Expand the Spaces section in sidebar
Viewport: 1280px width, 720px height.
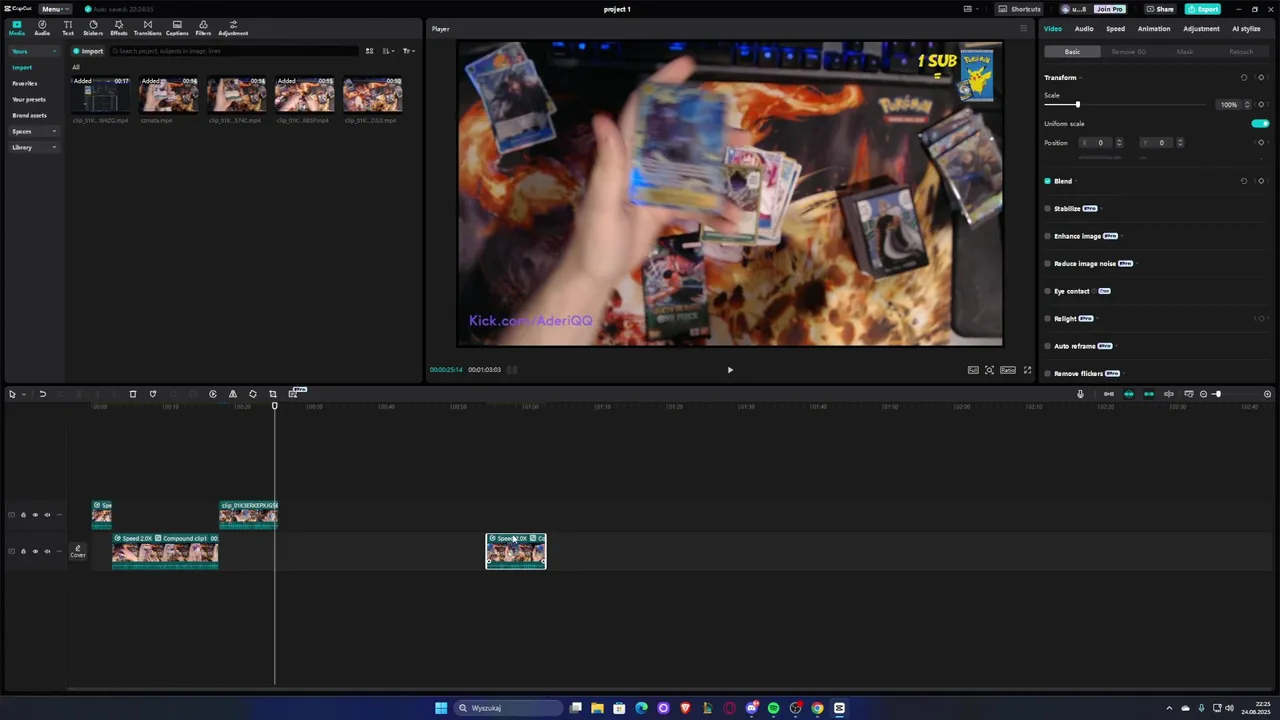[x=33, y=131]
